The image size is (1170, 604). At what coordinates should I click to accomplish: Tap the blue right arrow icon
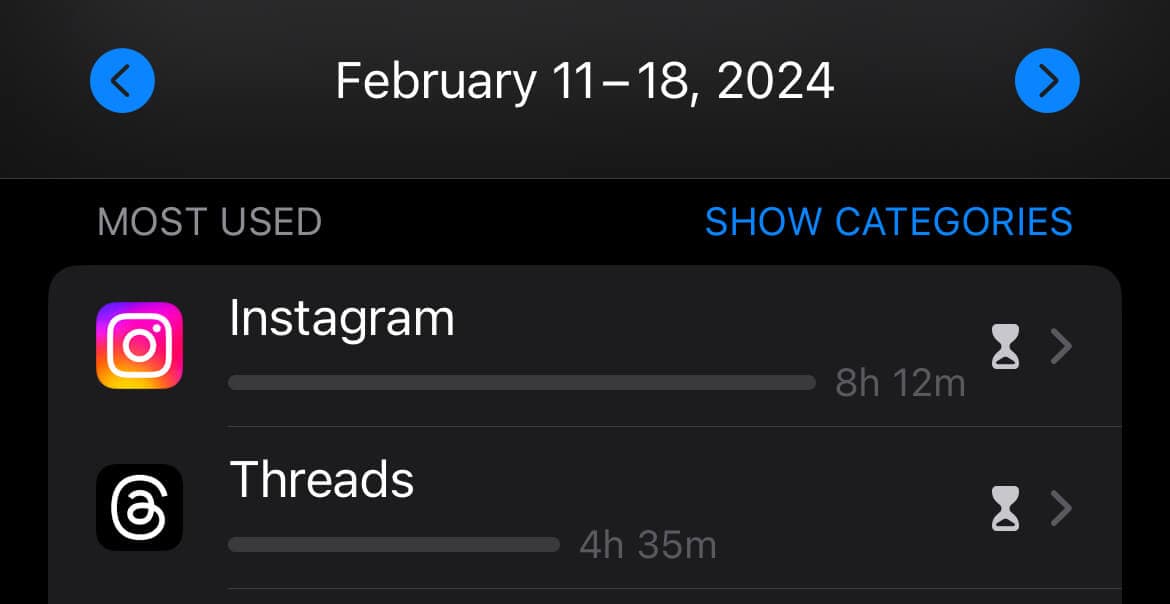(1047, 81)
